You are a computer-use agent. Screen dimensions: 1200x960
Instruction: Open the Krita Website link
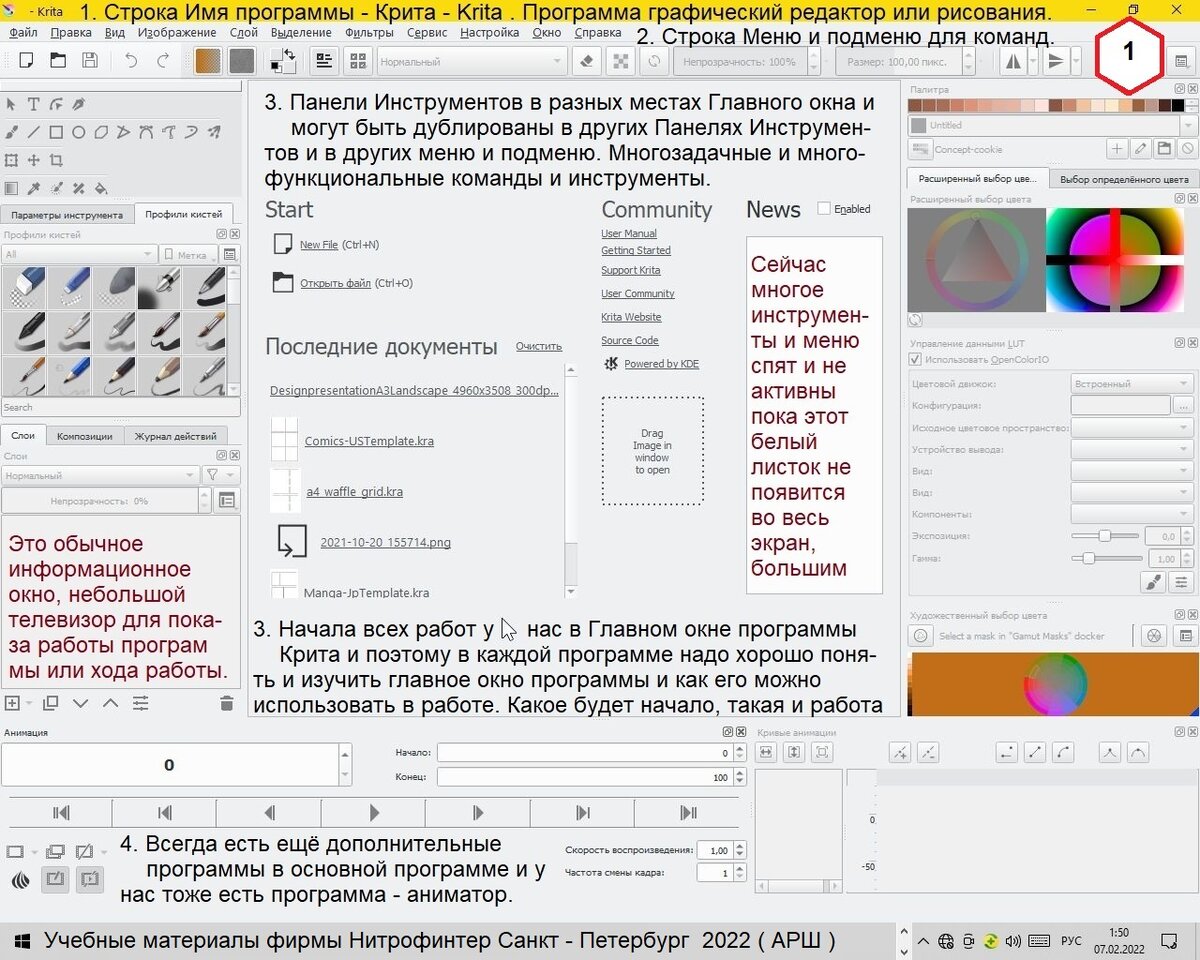pyautogui.click(x=631, y=317)
